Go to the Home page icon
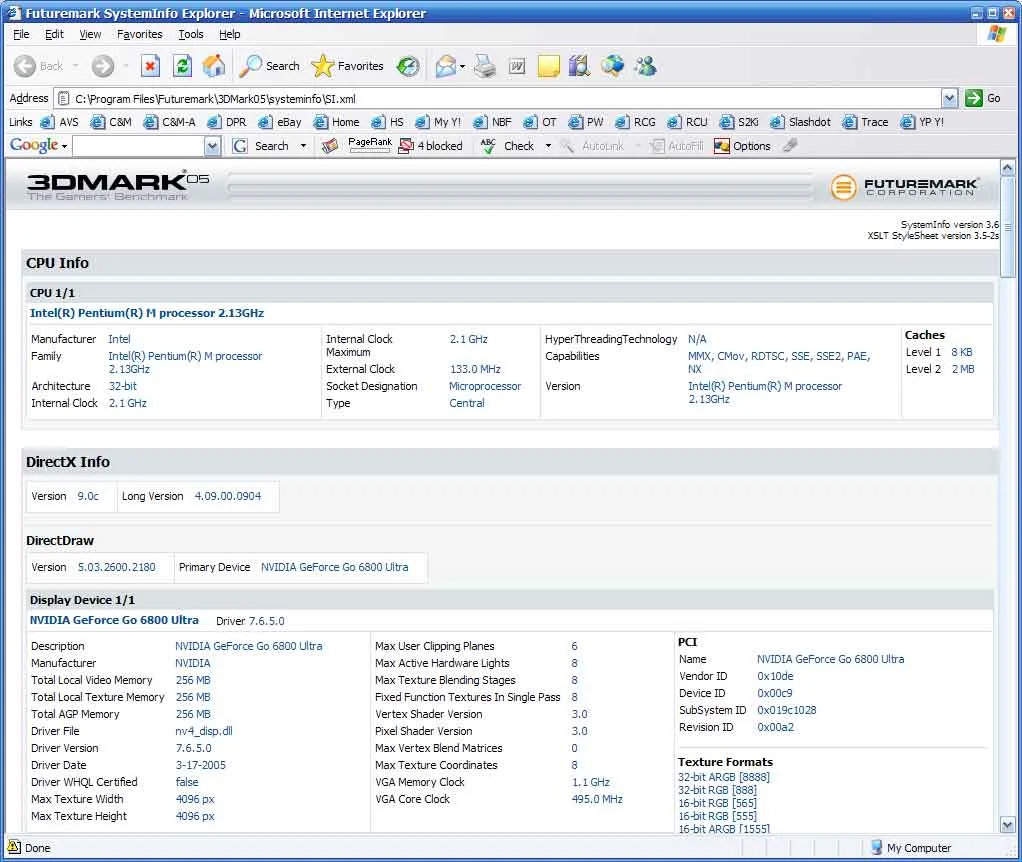The image size is (1022, 862). (214, 67)
